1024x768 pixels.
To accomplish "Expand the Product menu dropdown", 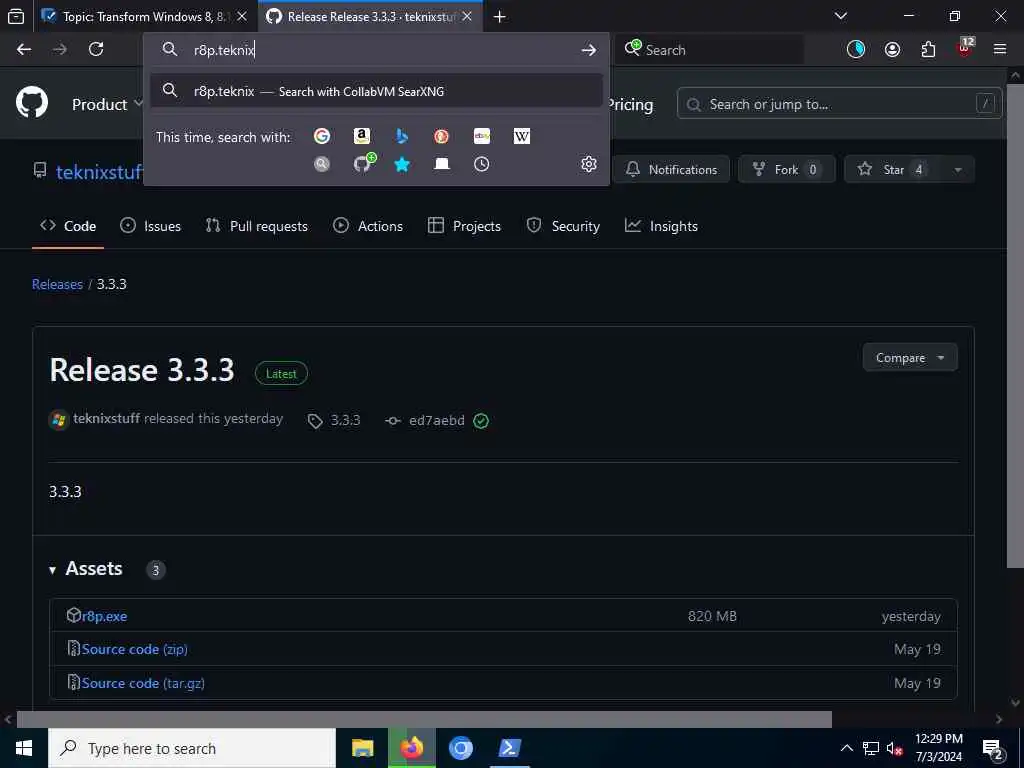I will point(106,104).
